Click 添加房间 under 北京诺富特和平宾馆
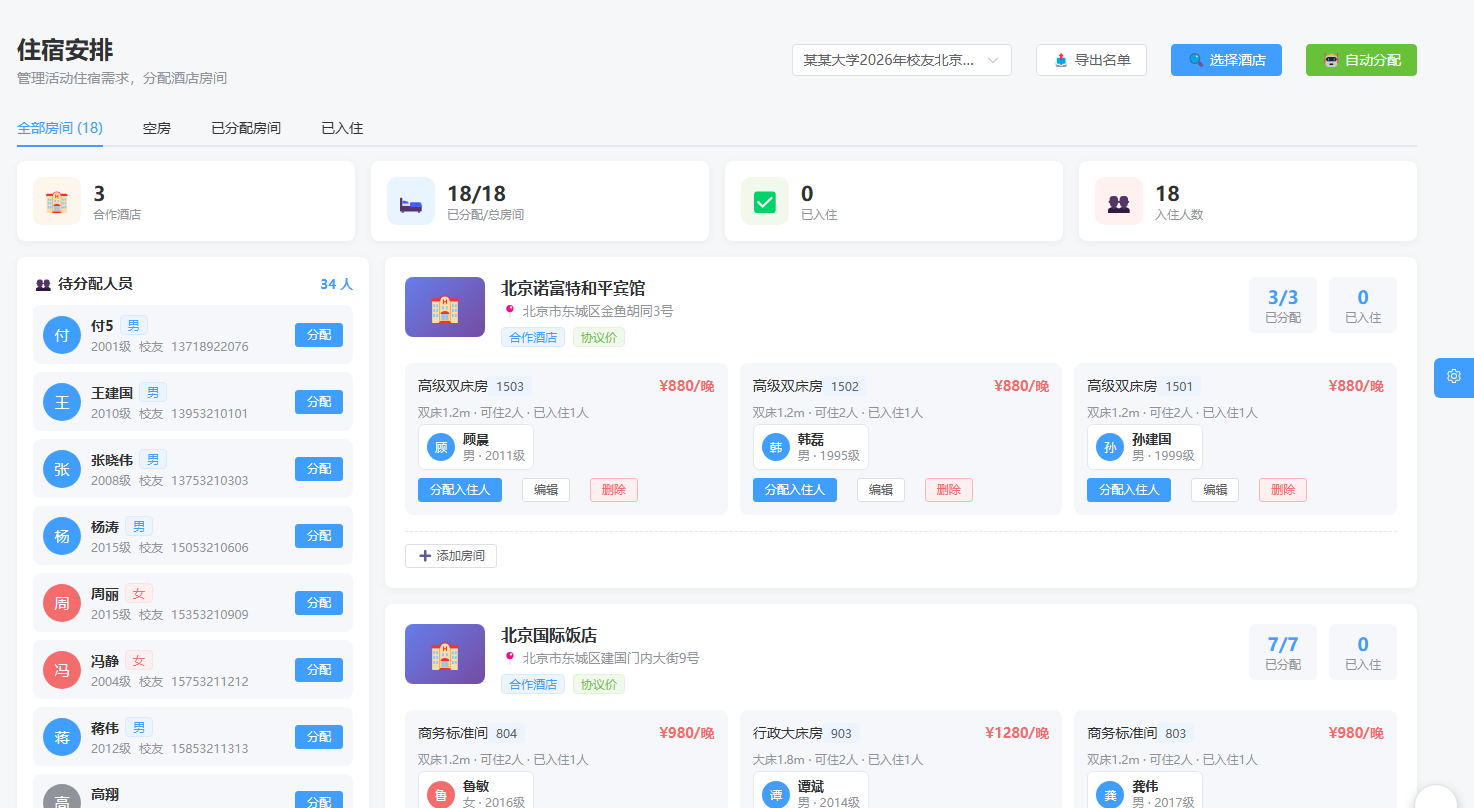 451,556
